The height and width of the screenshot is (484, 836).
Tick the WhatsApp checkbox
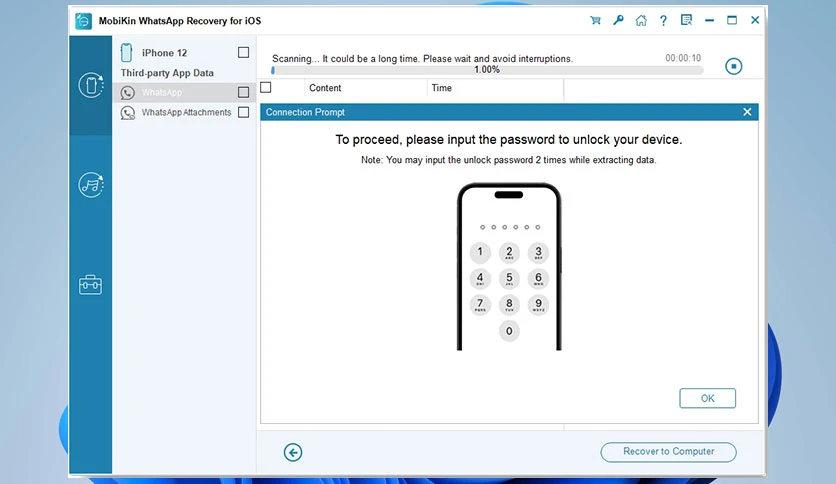[x=244, y=93]
